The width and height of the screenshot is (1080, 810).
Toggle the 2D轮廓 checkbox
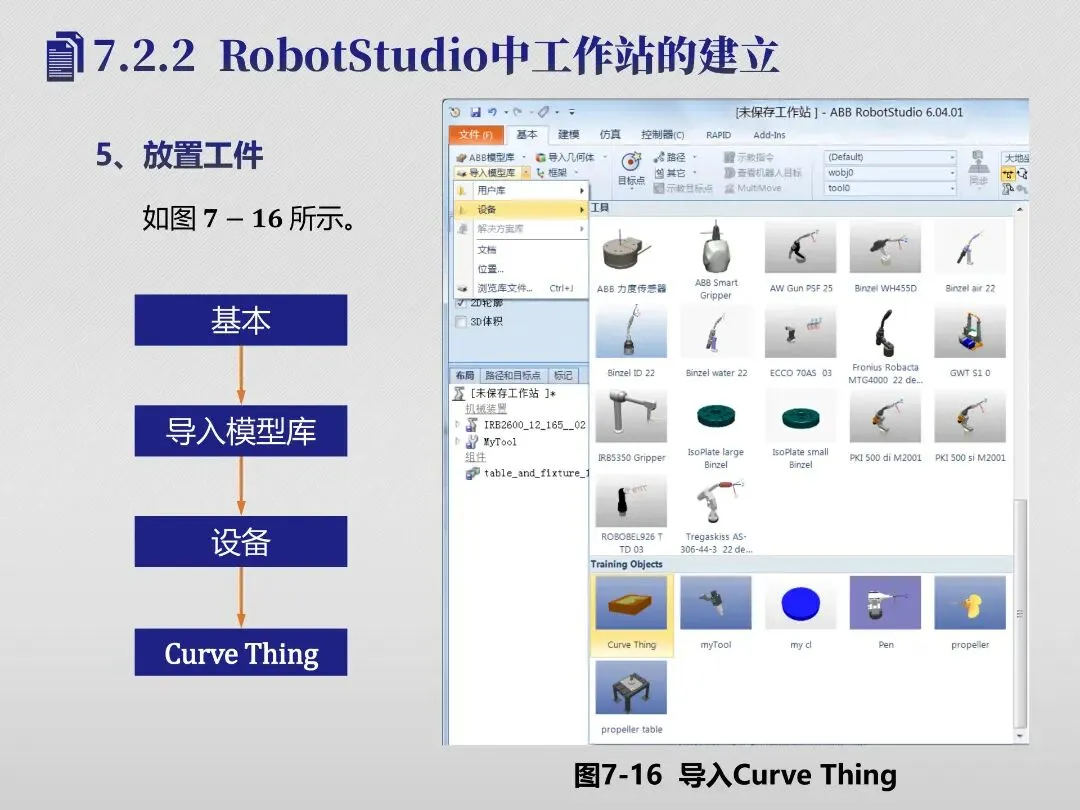(x=461, y=303)
